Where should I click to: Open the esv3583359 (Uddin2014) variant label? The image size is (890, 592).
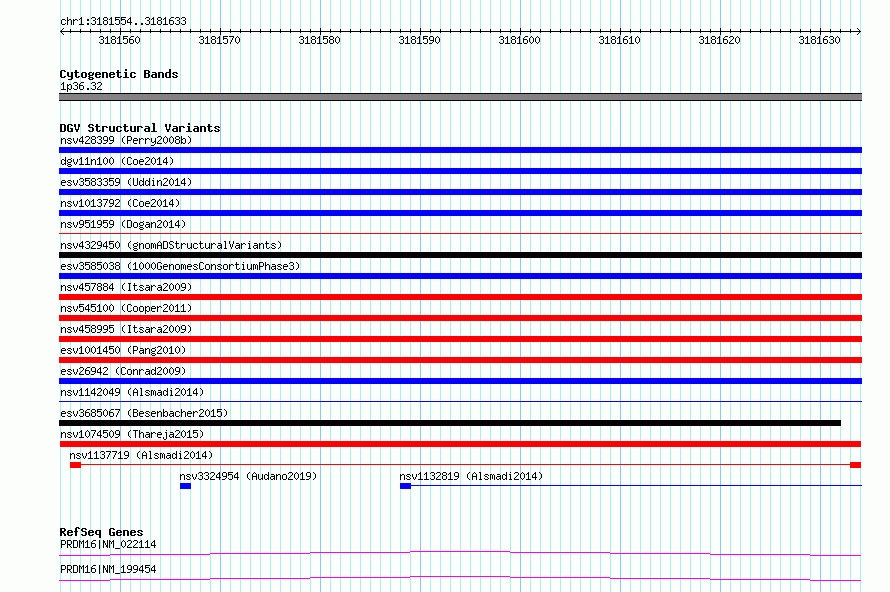[126, 182]
